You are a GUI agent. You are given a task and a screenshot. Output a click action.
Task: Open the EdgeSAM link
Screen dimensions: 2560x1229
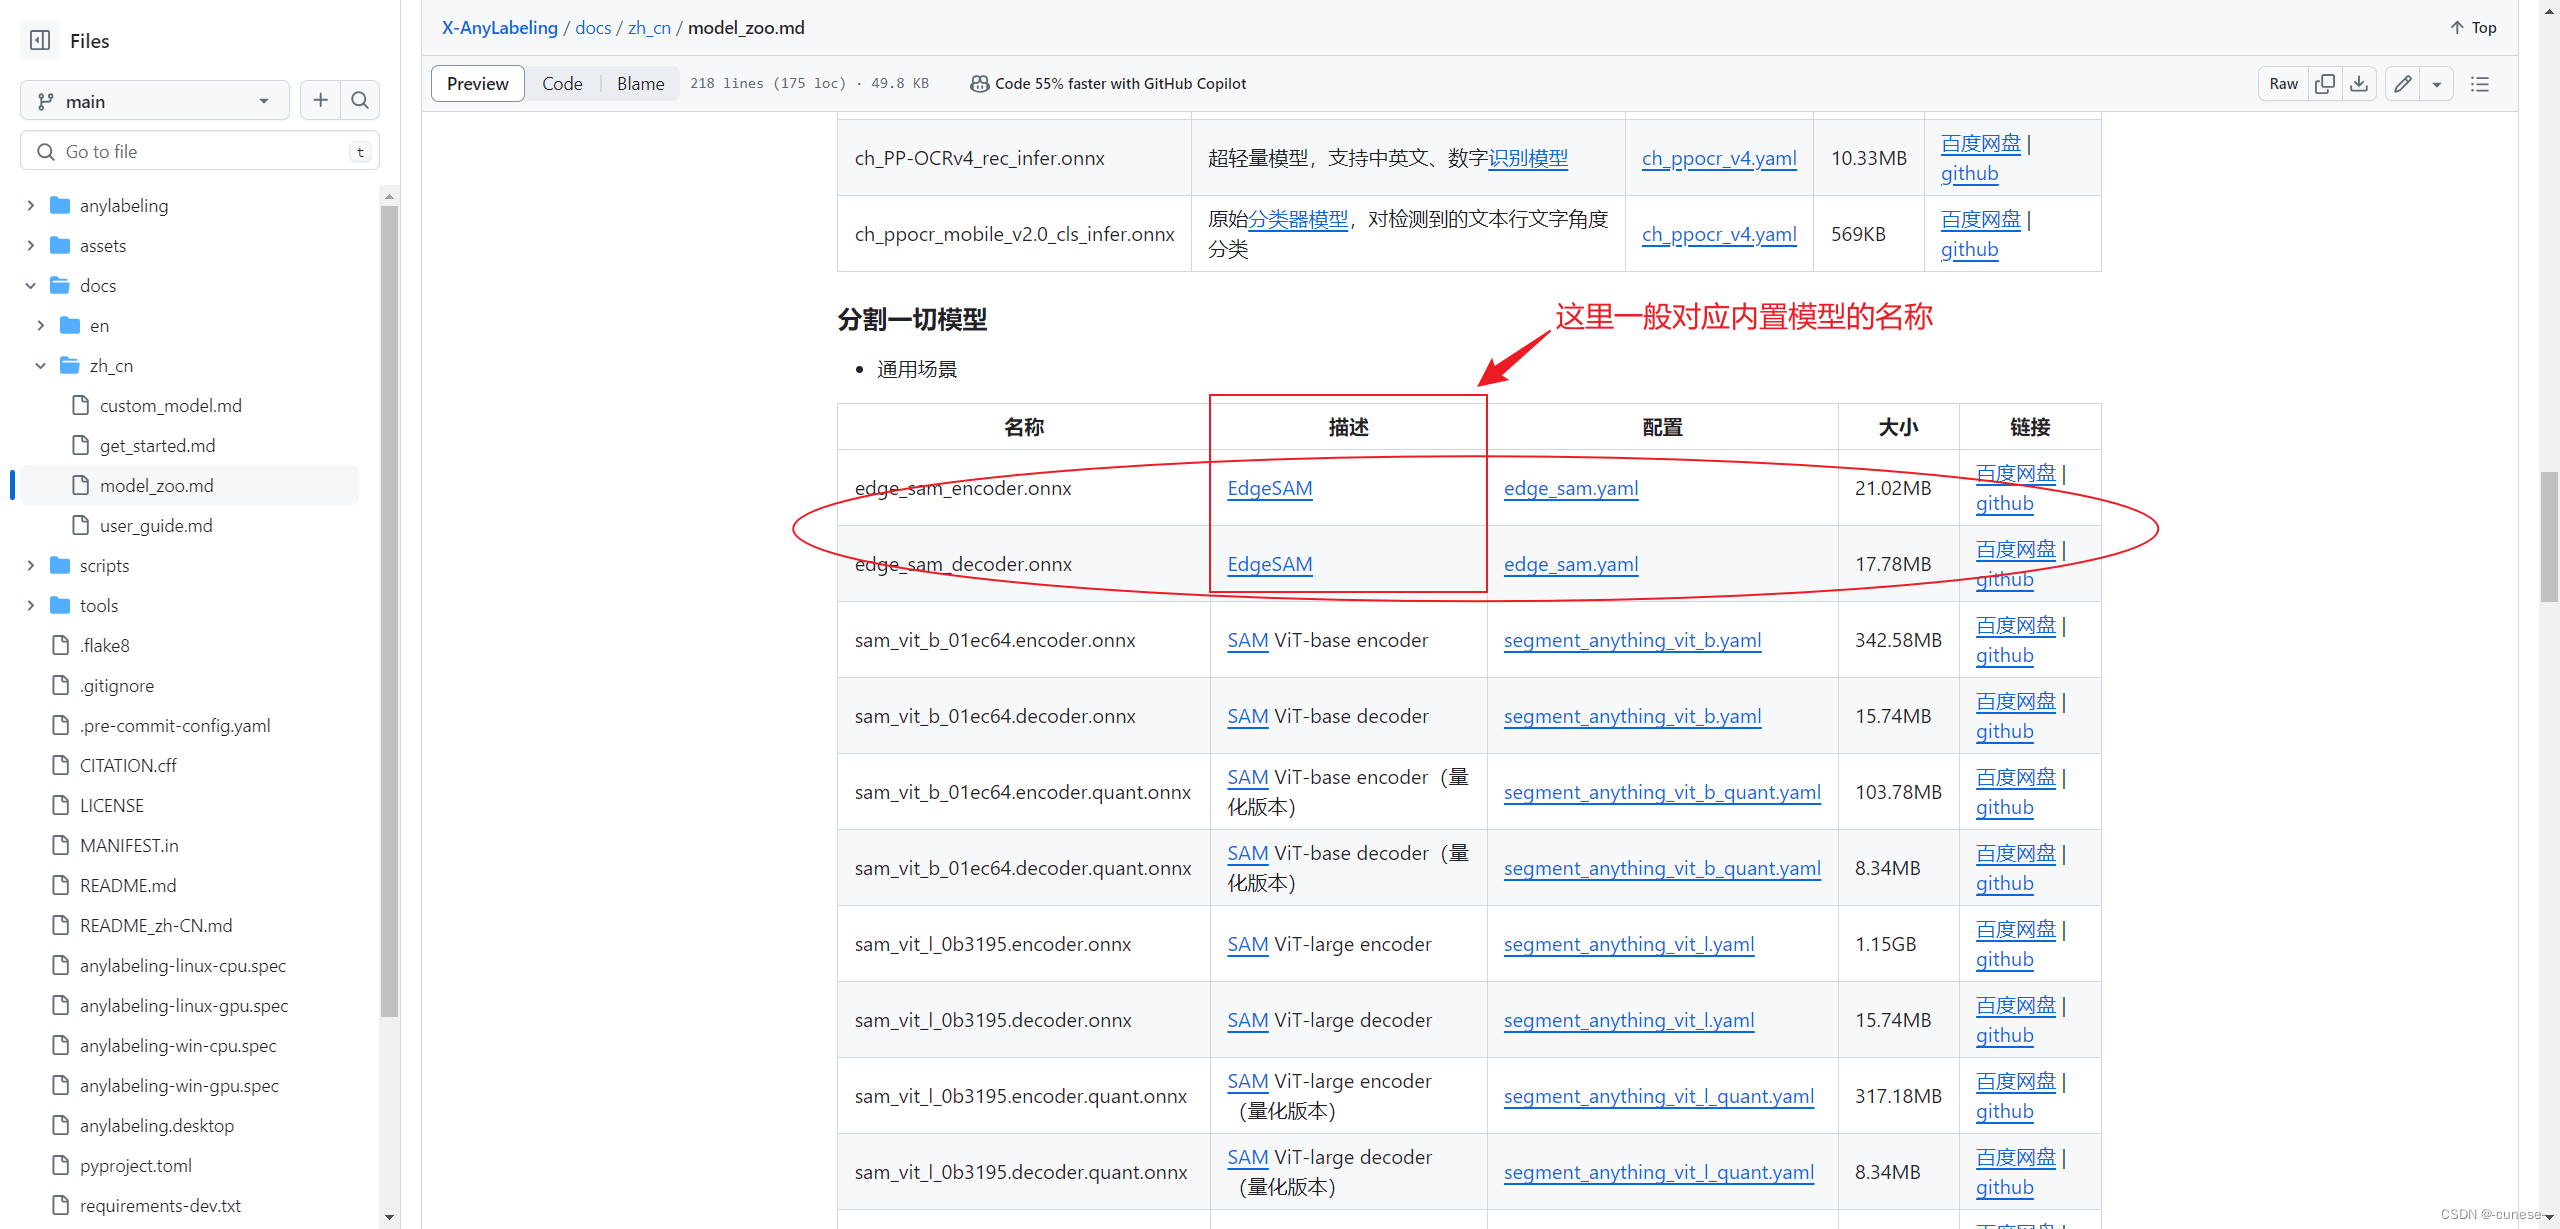pos(1269,488)
